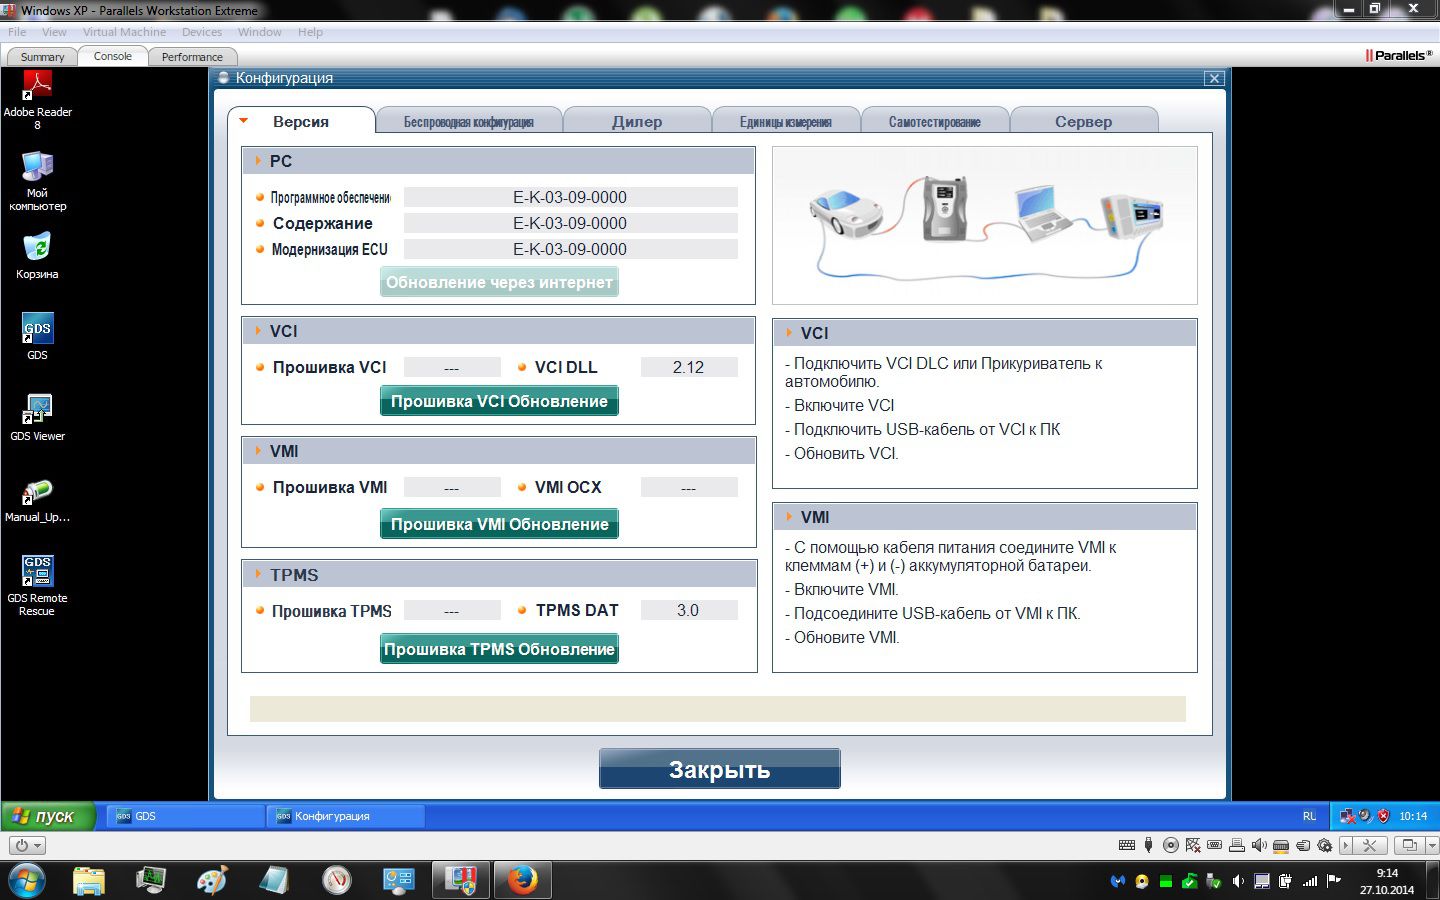
Task: Click the RL language indicator in XP taskbar
Action: [x=1309, y=816]
